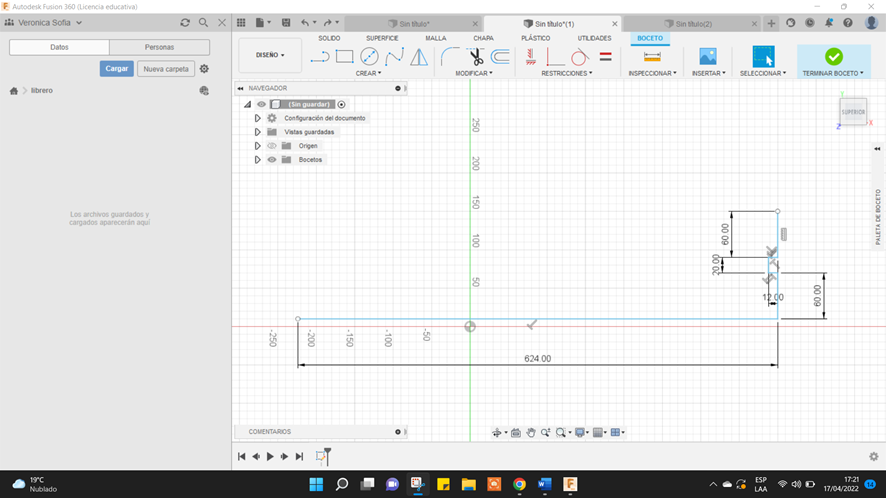Collapse the (Sin guardar) root node
This screenshot has width=886, height=498.
pyautogui.click(x=247, y=104)
